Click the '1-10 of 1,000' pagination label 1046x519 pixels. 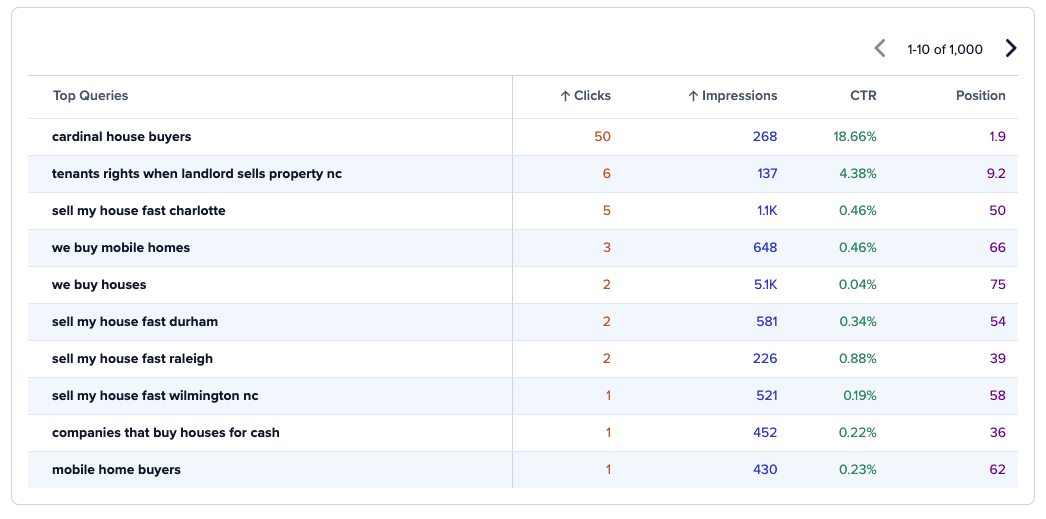945,49
